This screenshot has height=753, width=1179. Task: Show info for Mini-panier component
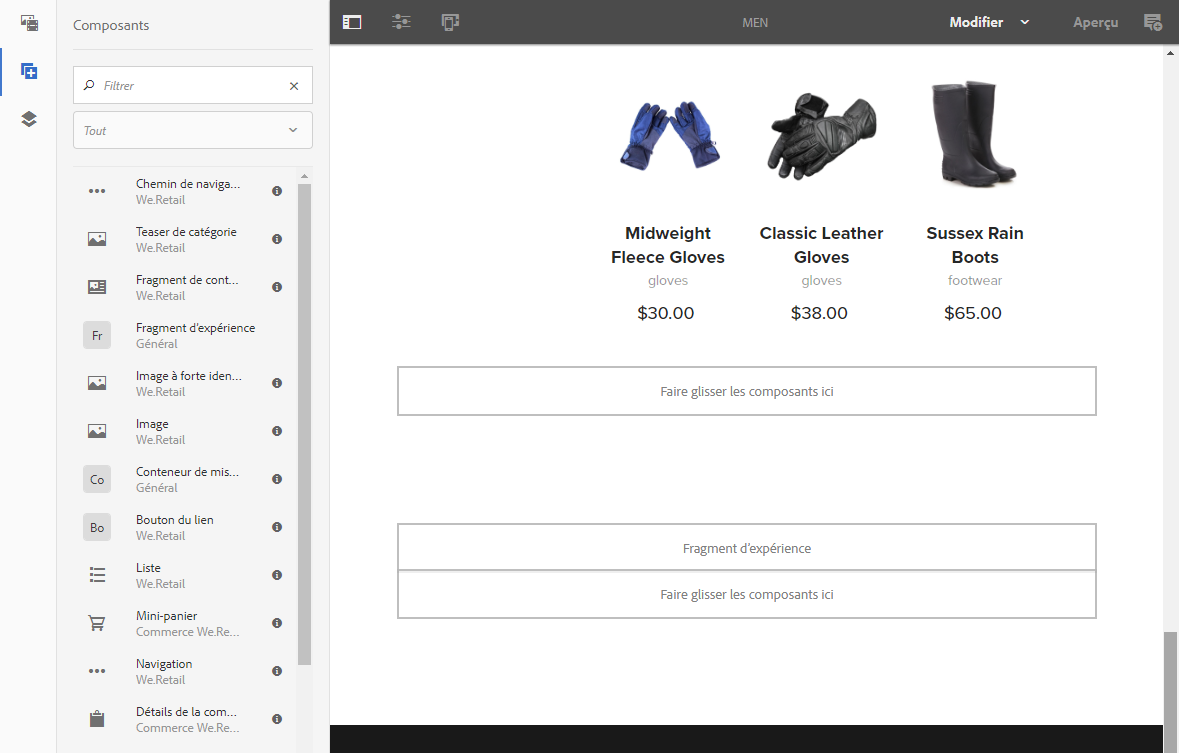277,623
